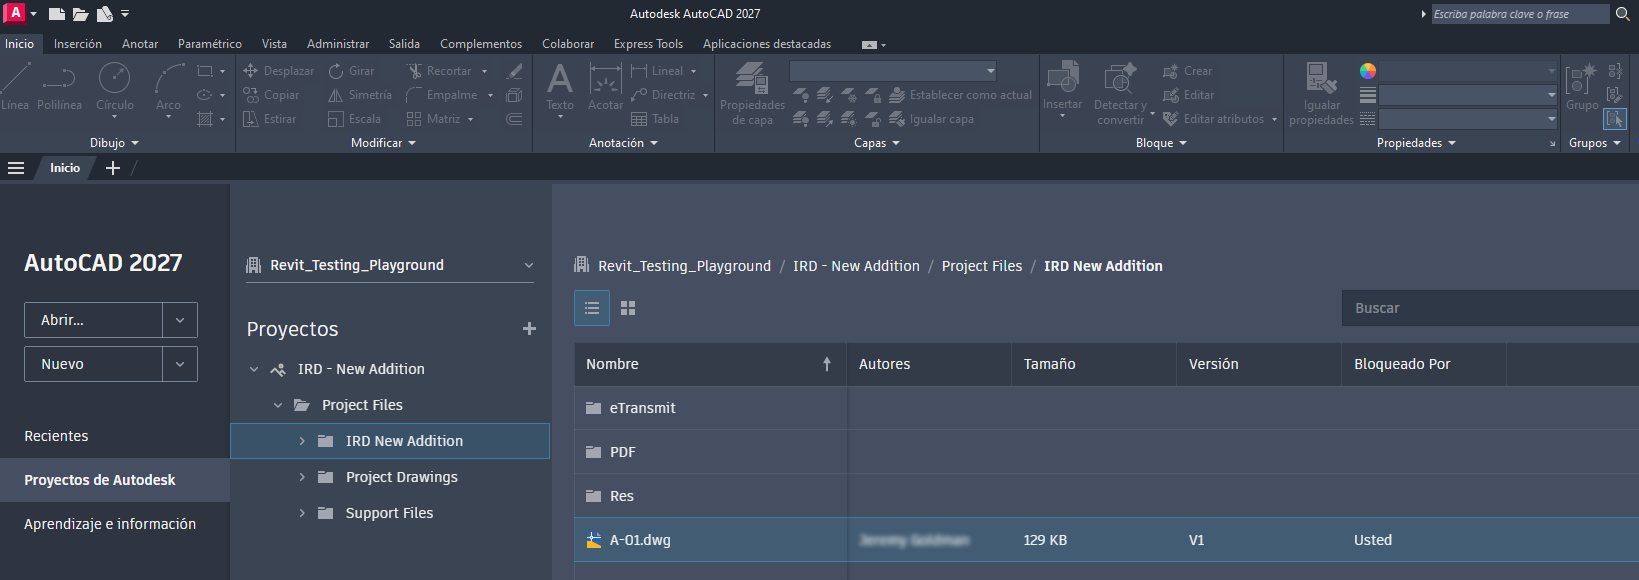Open the Administrar ribbon tab

338,44
